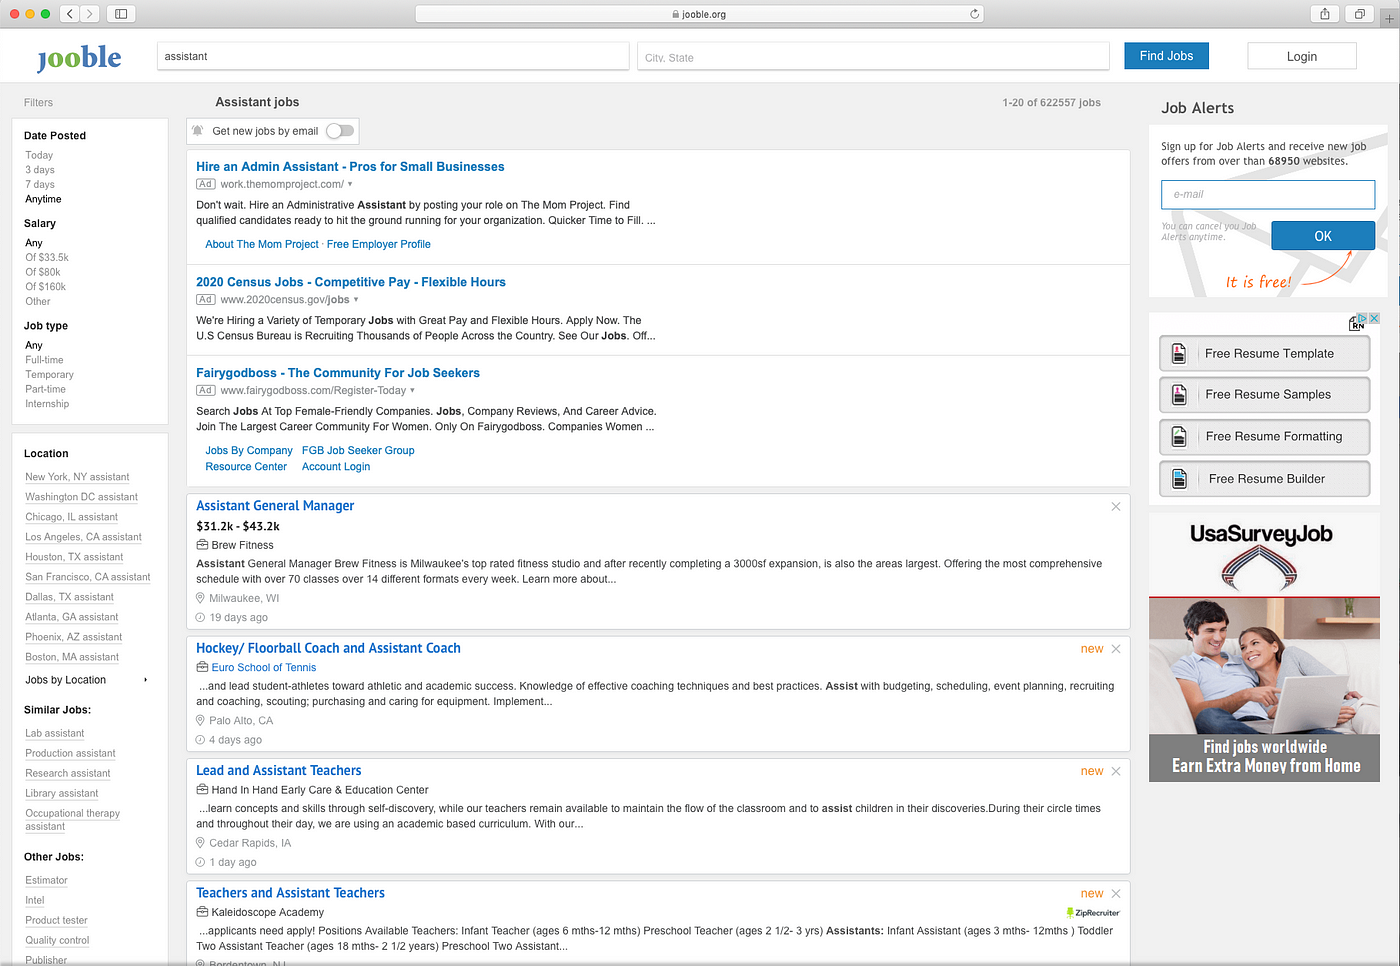Select salary filter Of $33.5k
This screenshot has width=1400, height=966.
click(47, 257)
